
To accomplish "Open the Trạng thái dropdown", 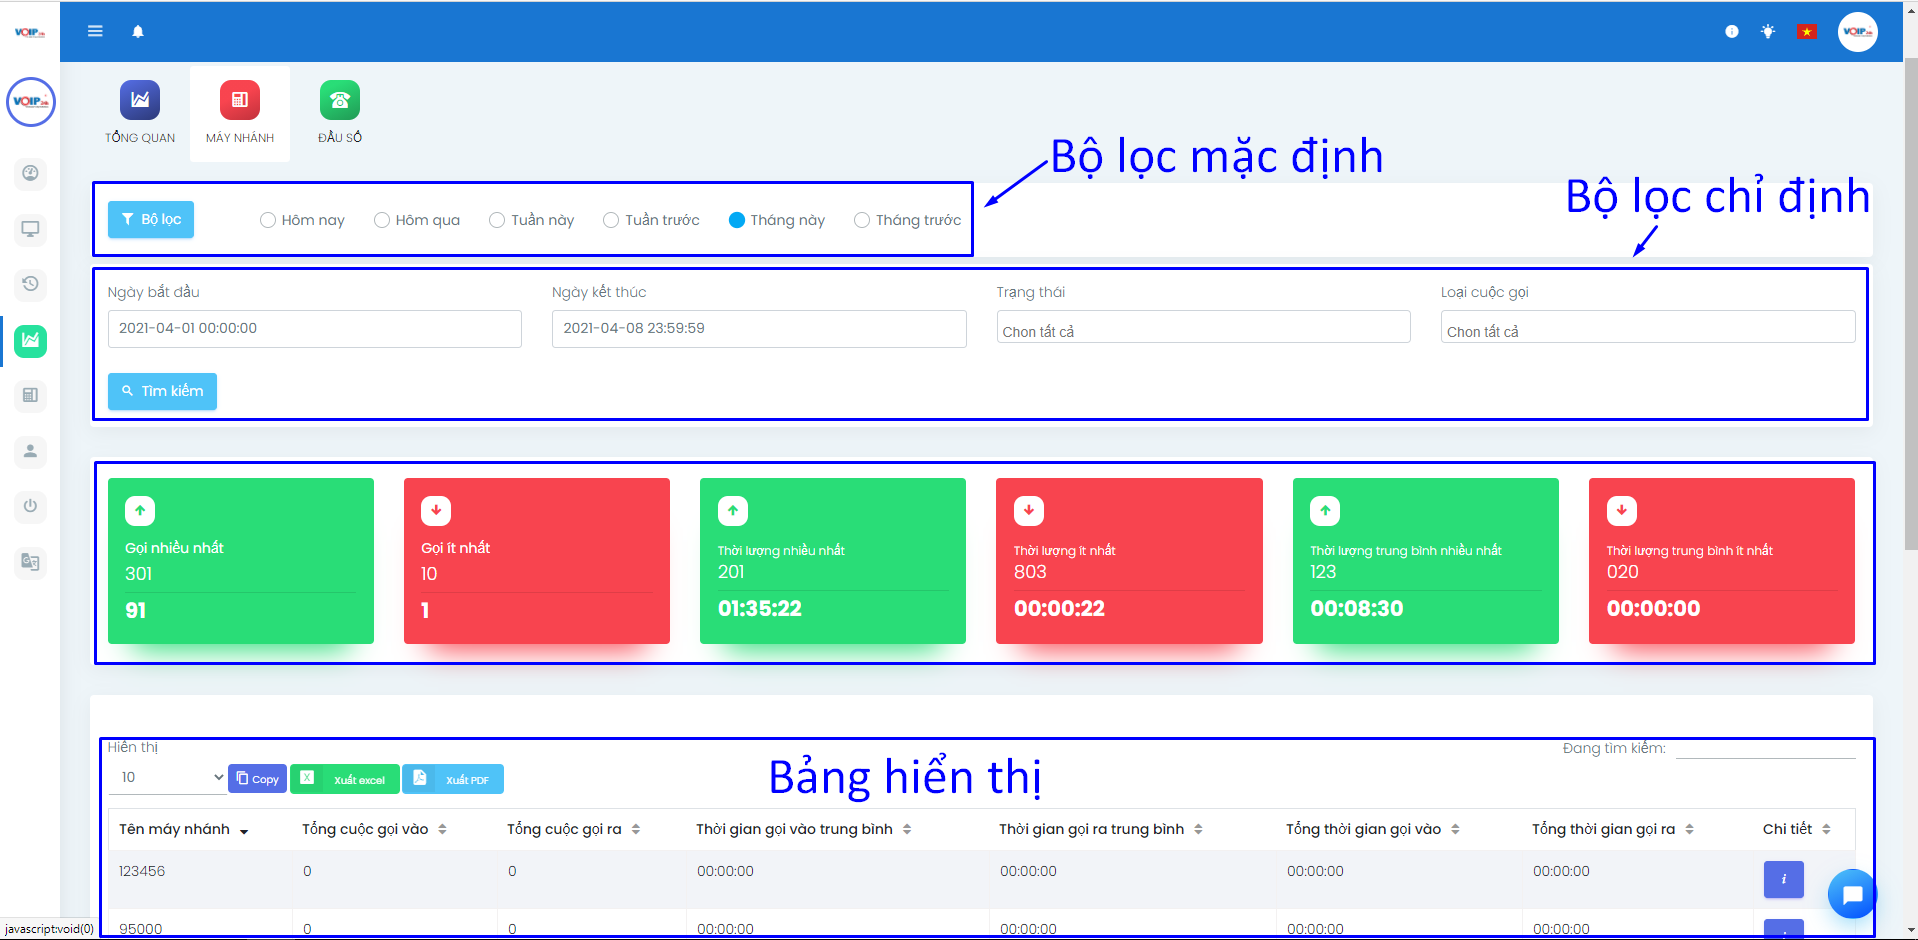I will (x=1202, y=328).
